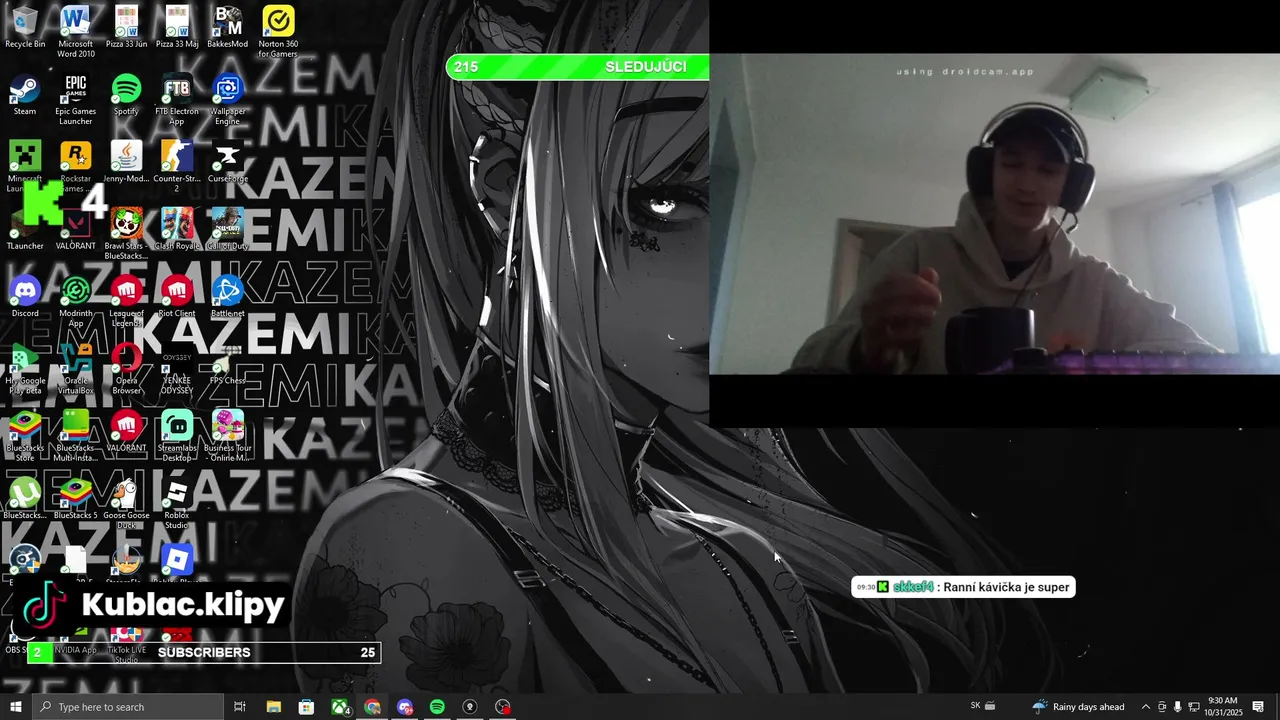The image size is (1280, 720).
Task: Launch the Modrinth App icon
Action: tap(76, 301)
